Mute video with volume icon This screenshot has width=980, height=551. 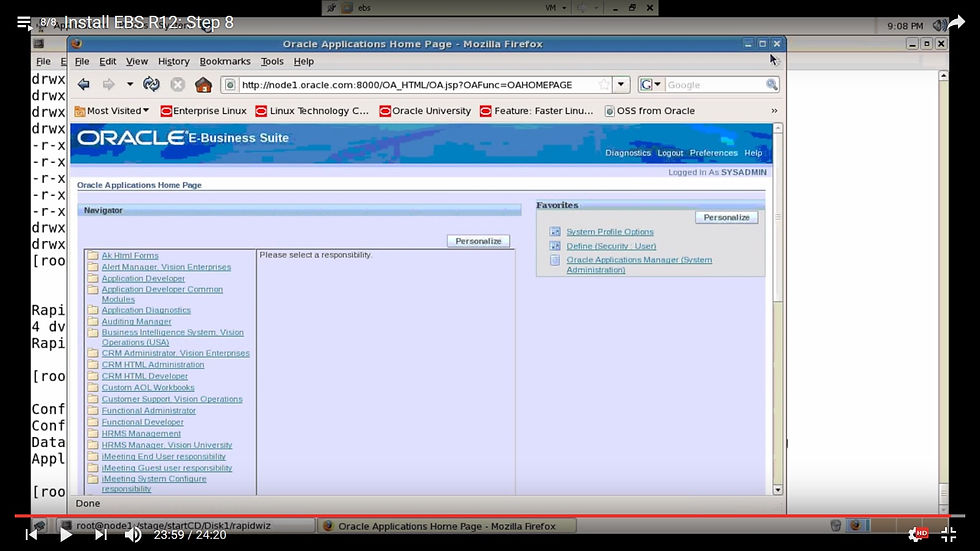click(x=132, y=535)
